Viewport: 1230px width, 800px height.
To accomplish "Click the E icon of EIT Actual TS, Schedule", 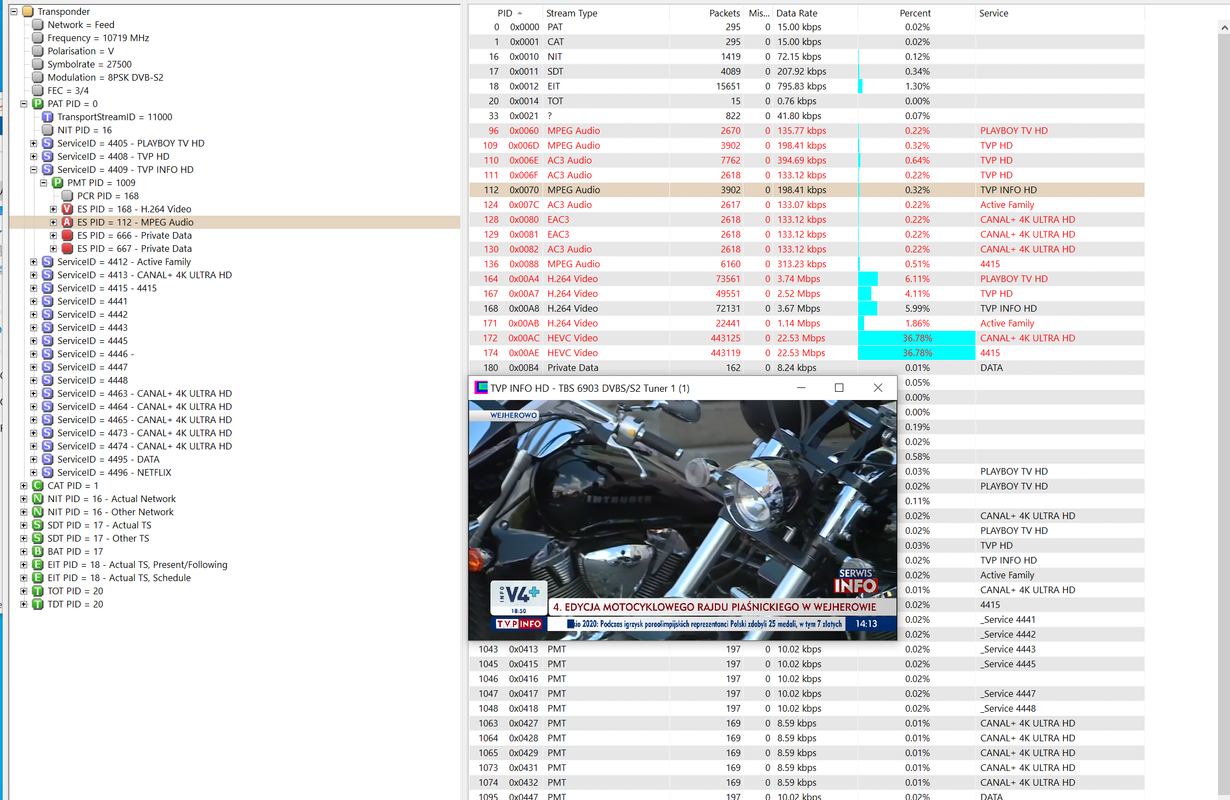I will tap(37, 578).
